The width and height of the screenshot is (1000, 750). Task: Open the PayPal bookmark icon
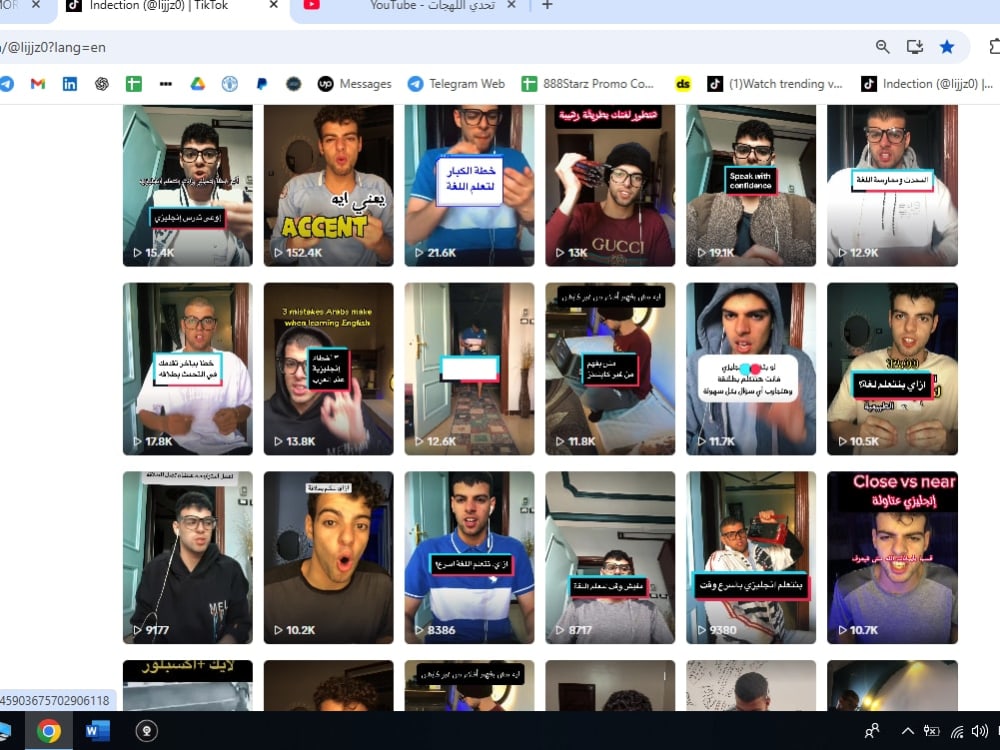pos(261,84)
